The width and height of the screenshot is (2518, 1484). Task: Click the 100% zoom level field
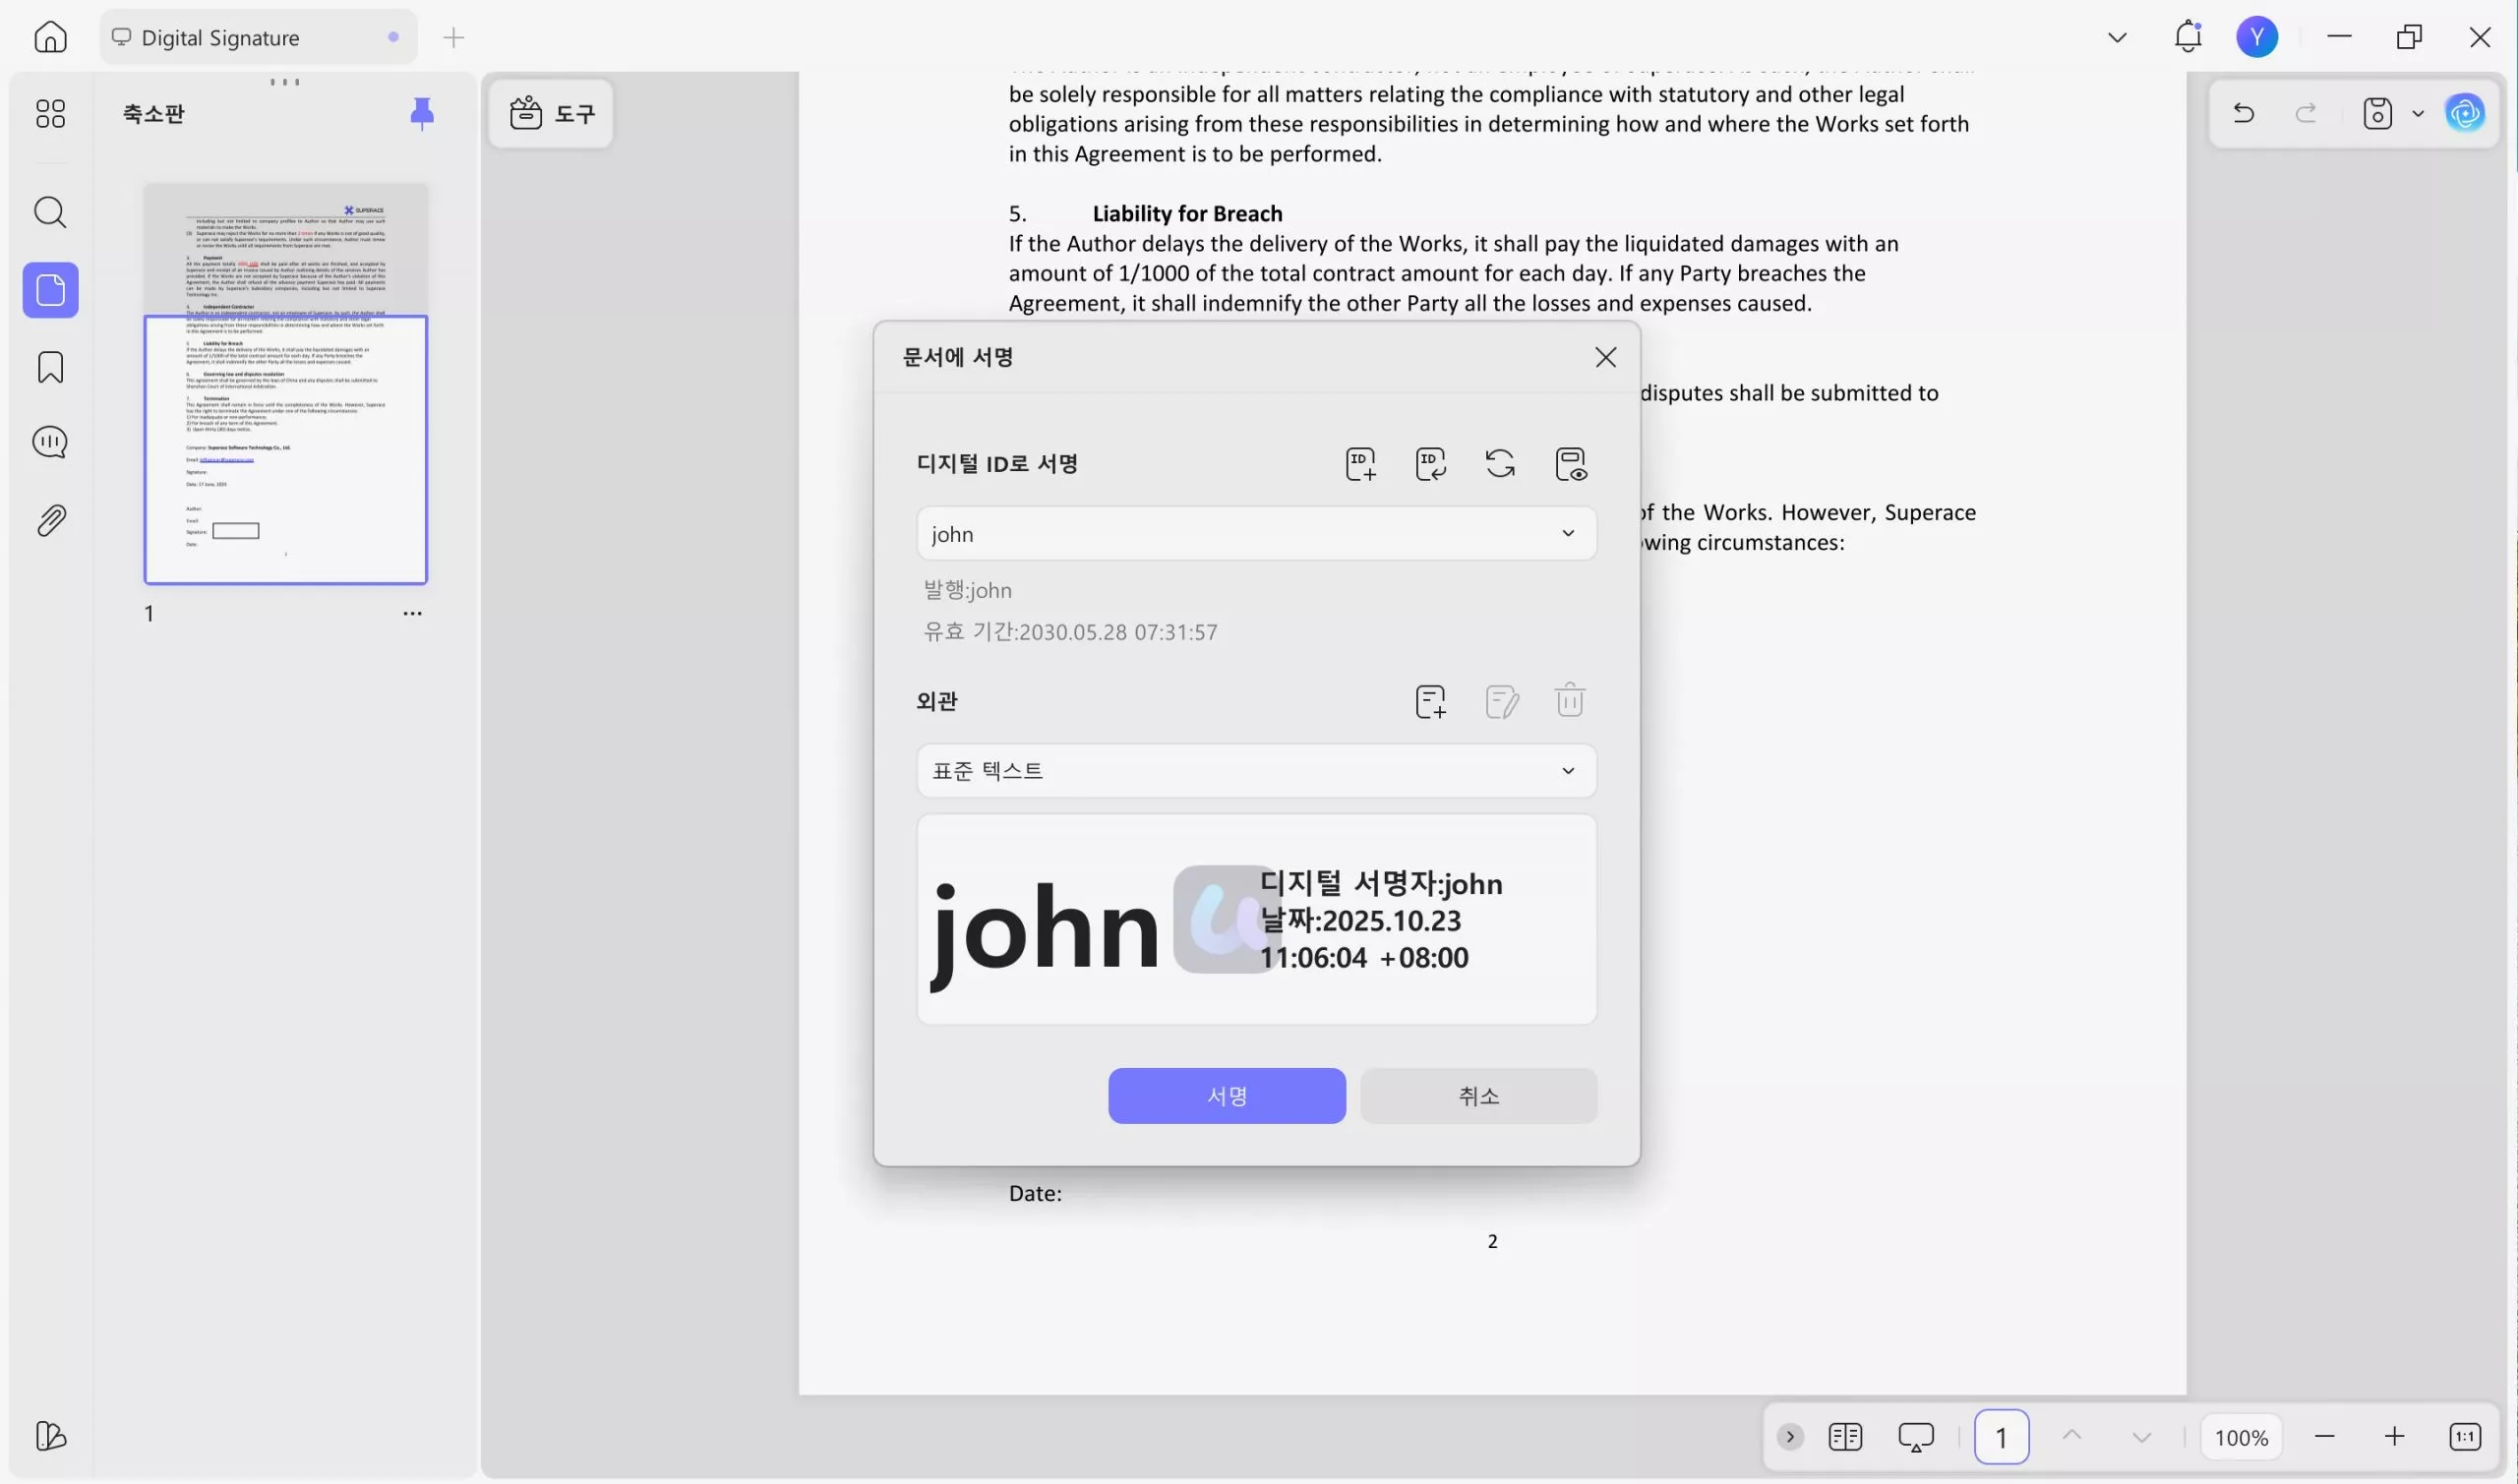click(2240, 1438)
